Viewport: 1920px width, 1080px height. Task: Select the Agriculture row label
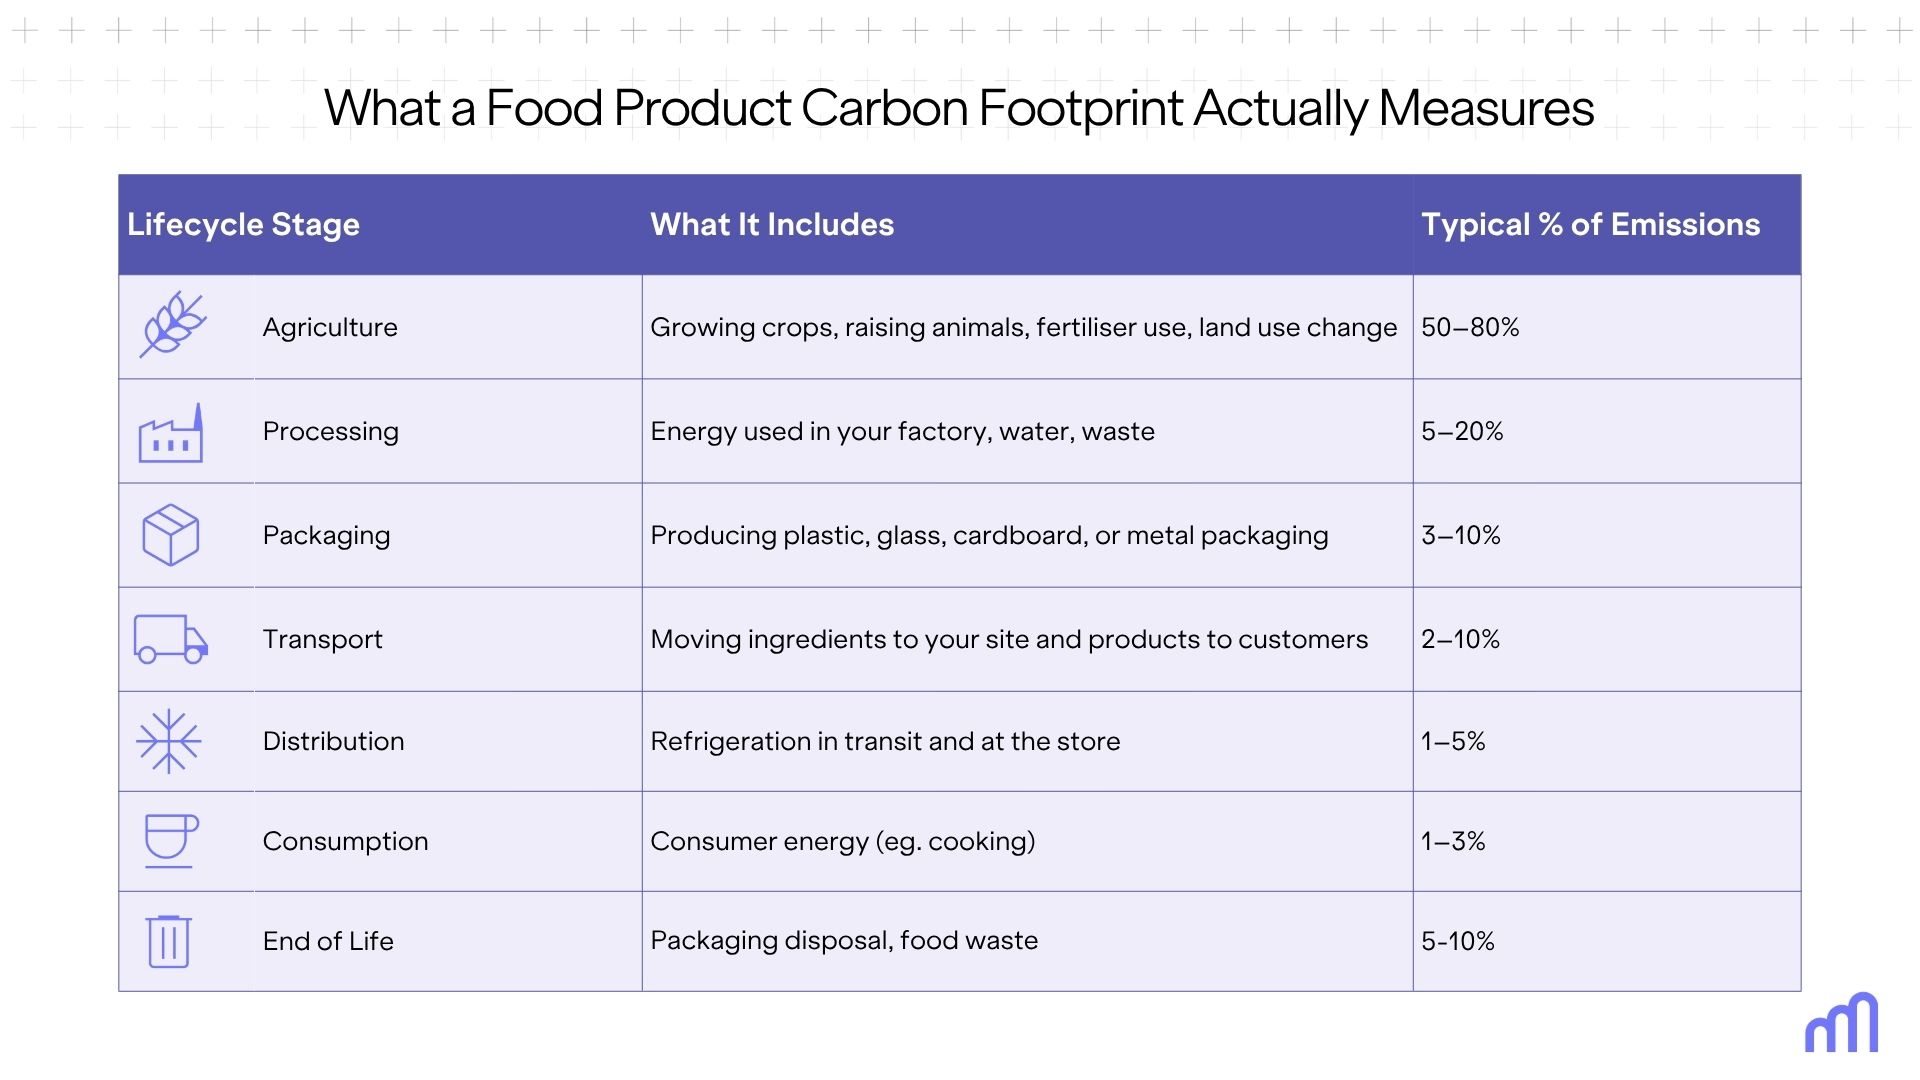(330, 327)
